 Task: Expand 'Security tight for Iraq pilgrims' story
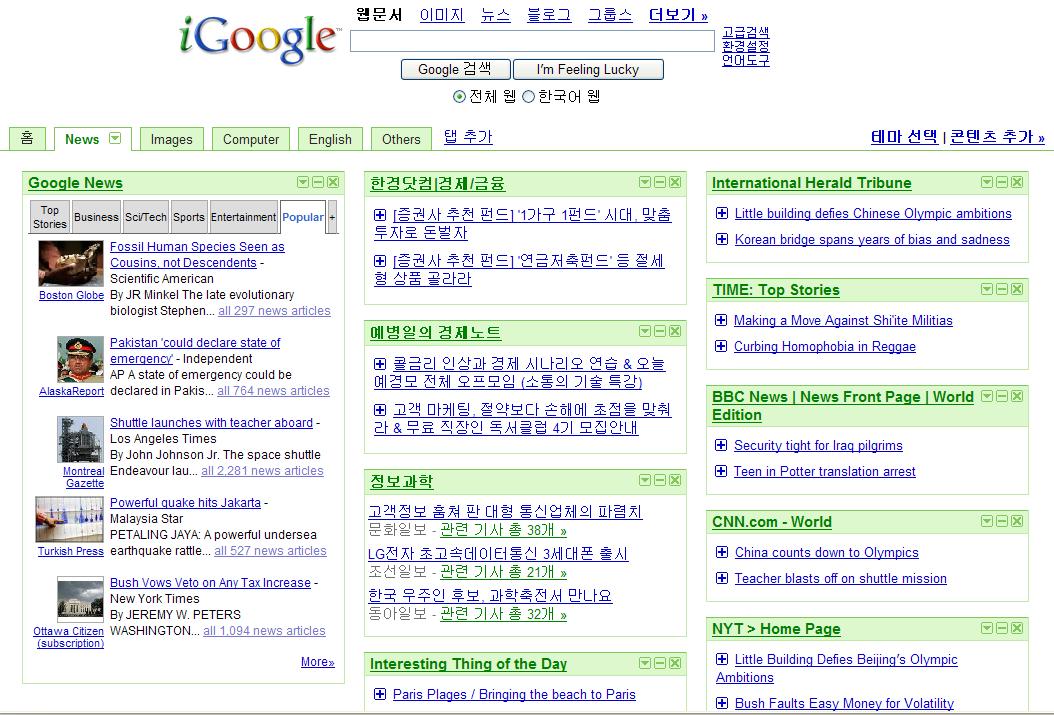click(721, 445)
